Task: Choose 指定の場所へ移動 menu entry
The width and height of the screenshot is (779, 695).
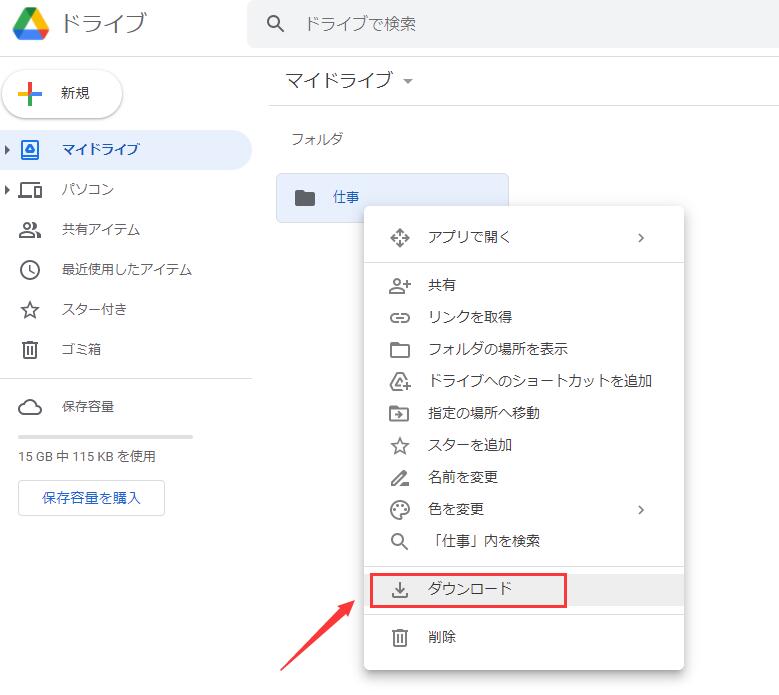Action: click(x=524, y=413)
